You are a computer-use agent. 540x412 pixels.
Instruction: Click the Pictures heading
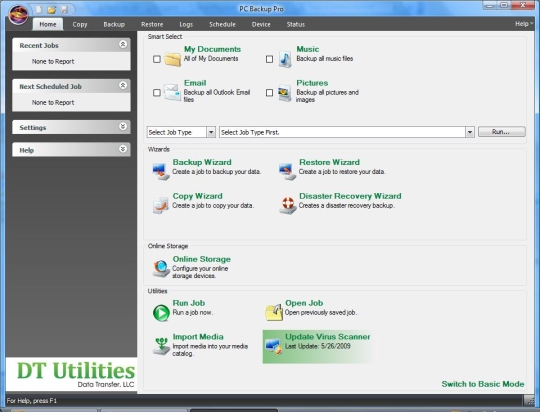tap(312, 83)
